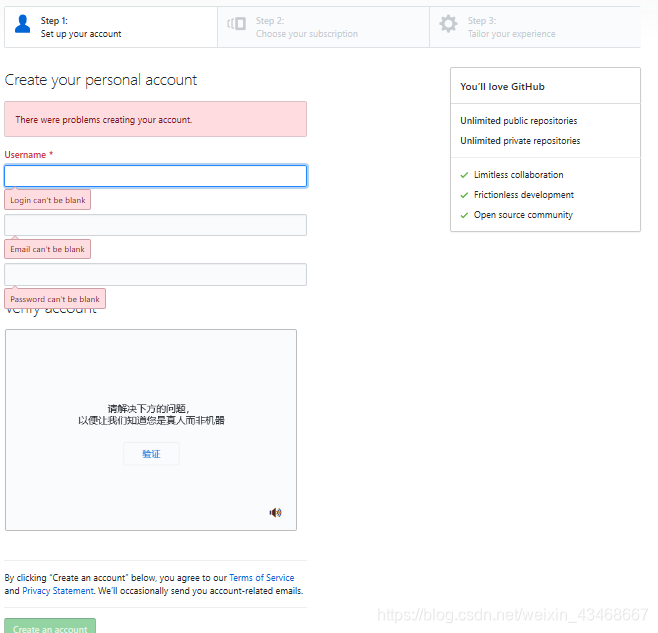This screenshot has height=633, width=658.
Task: Click the 'Password can't be blank' error
Action: [x=55, y=299]
